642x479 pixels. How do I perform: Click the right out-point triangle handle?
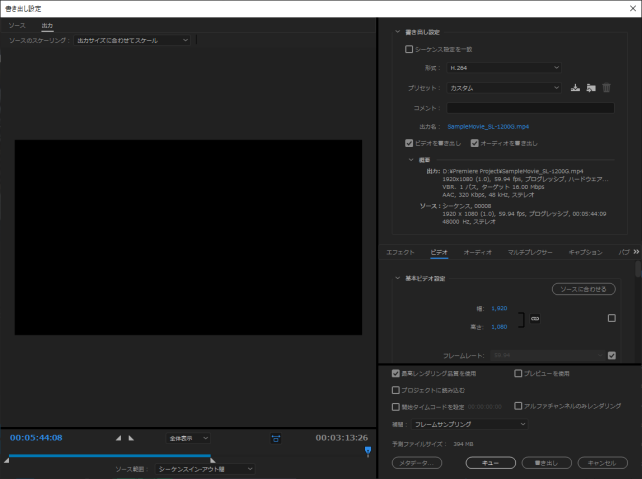tap(213, 460)
